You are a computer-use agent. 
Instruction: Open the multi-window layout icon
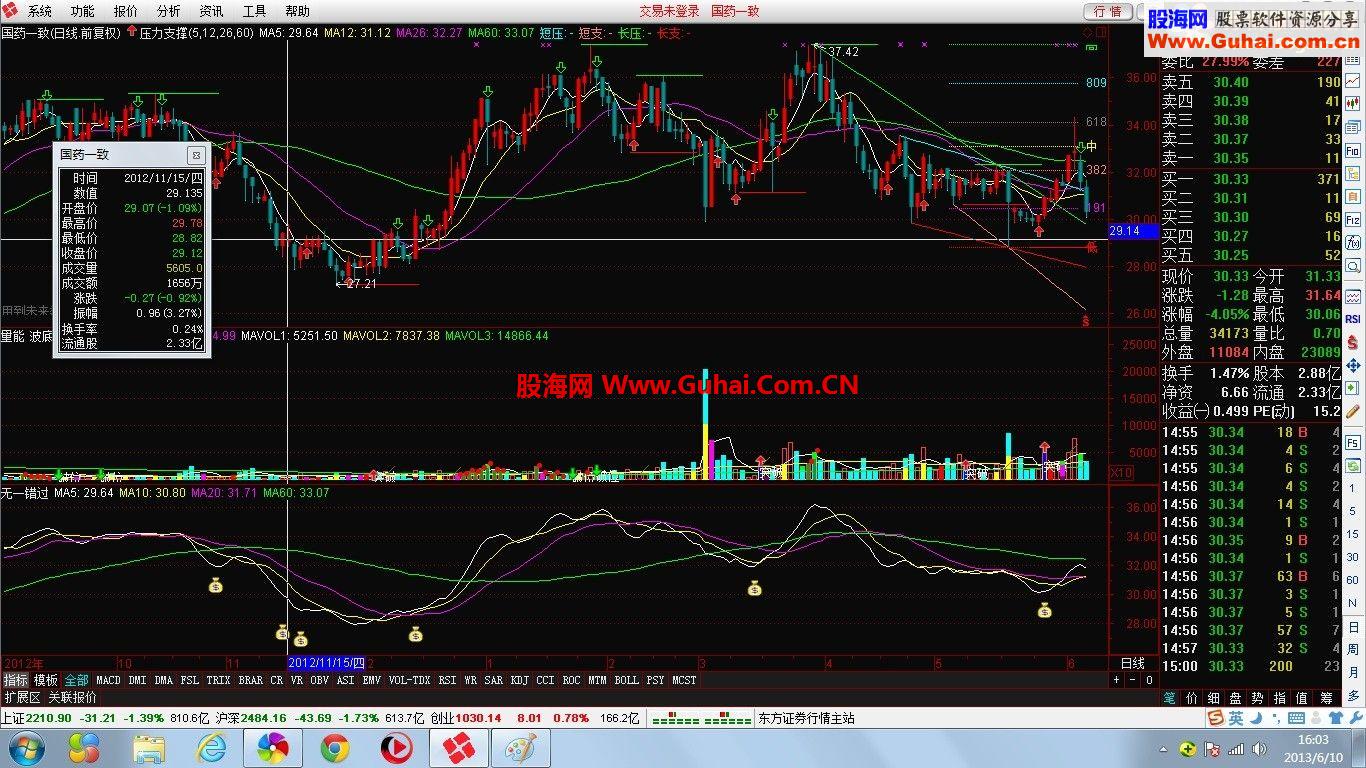(x=1352, y=127)
